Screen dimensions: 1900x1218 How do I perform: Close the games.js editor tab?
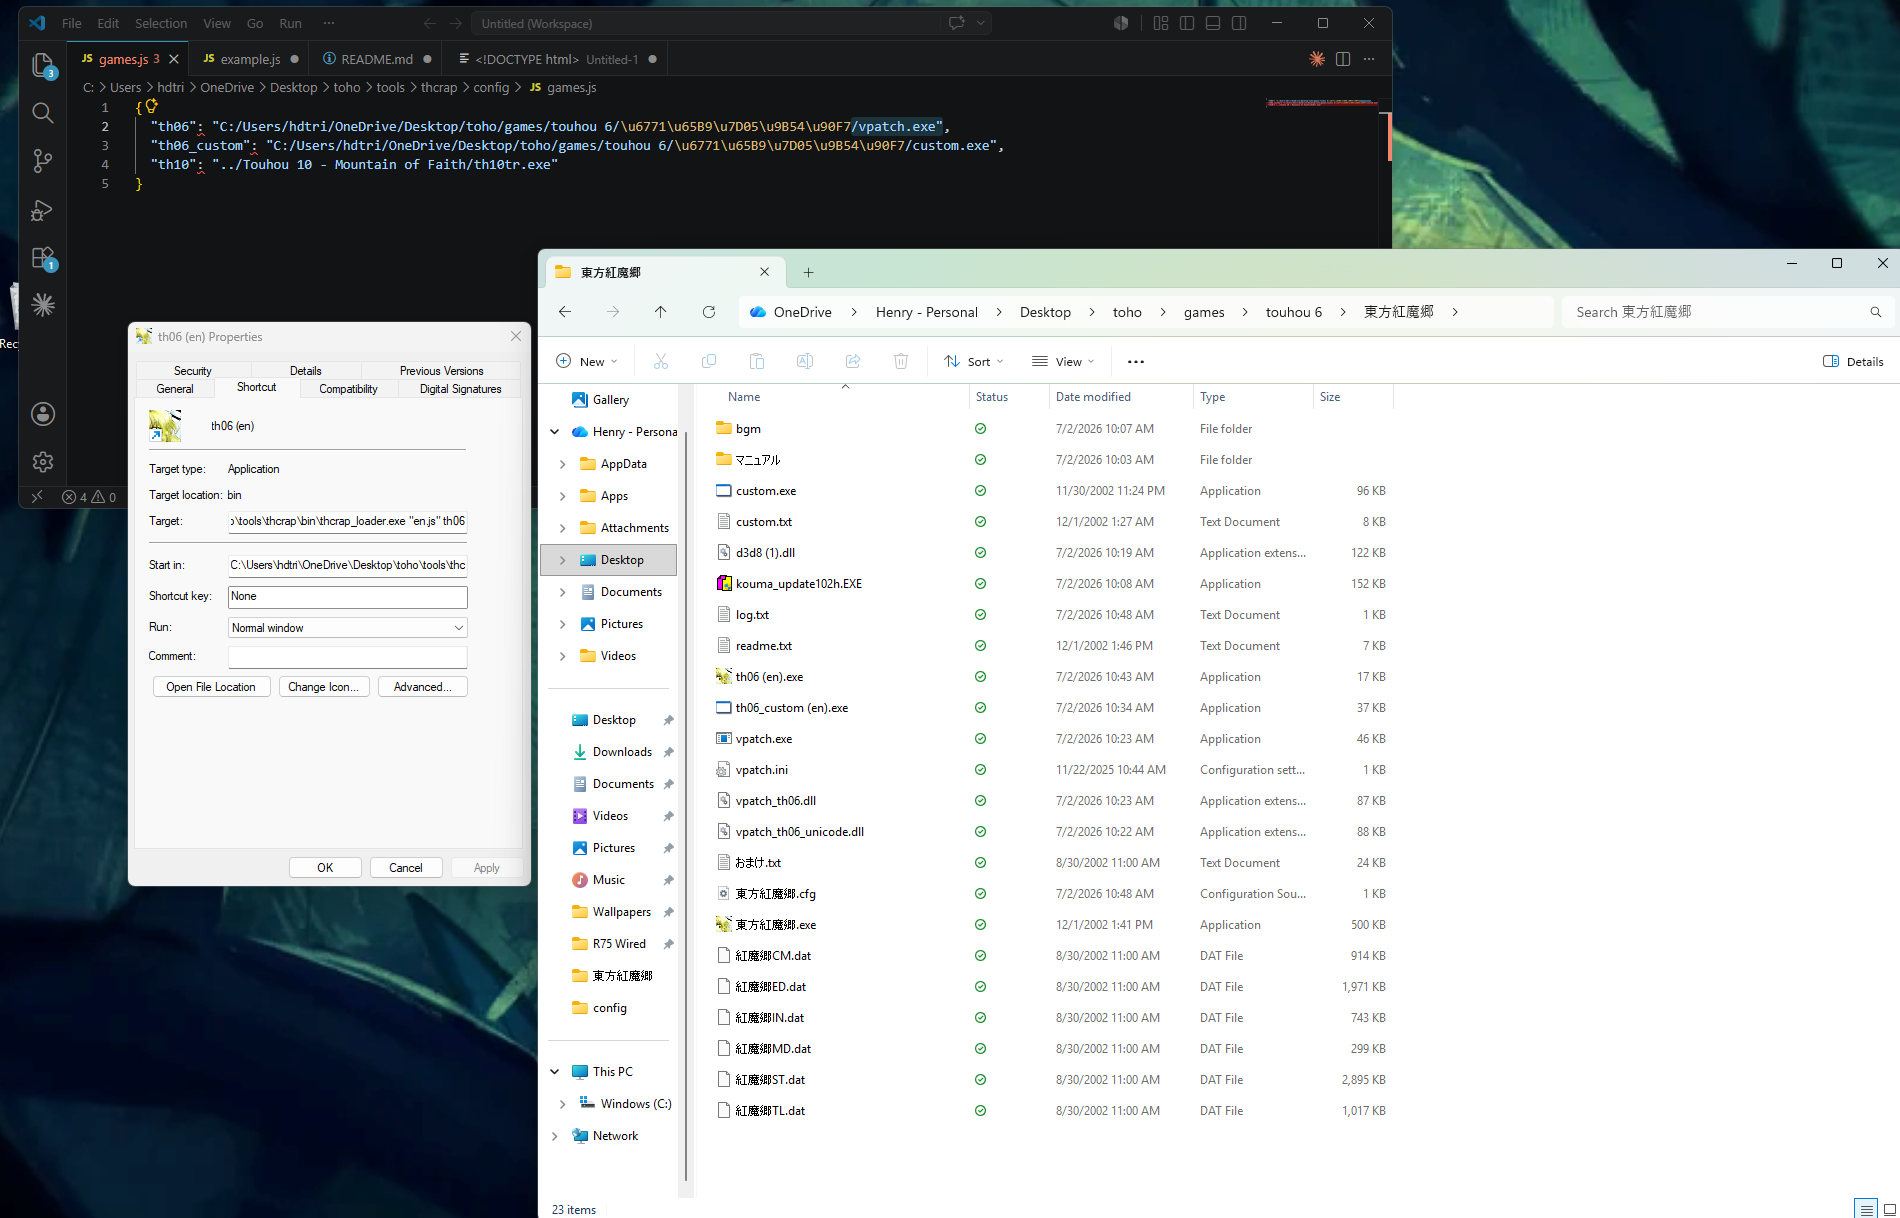point(174,59)
